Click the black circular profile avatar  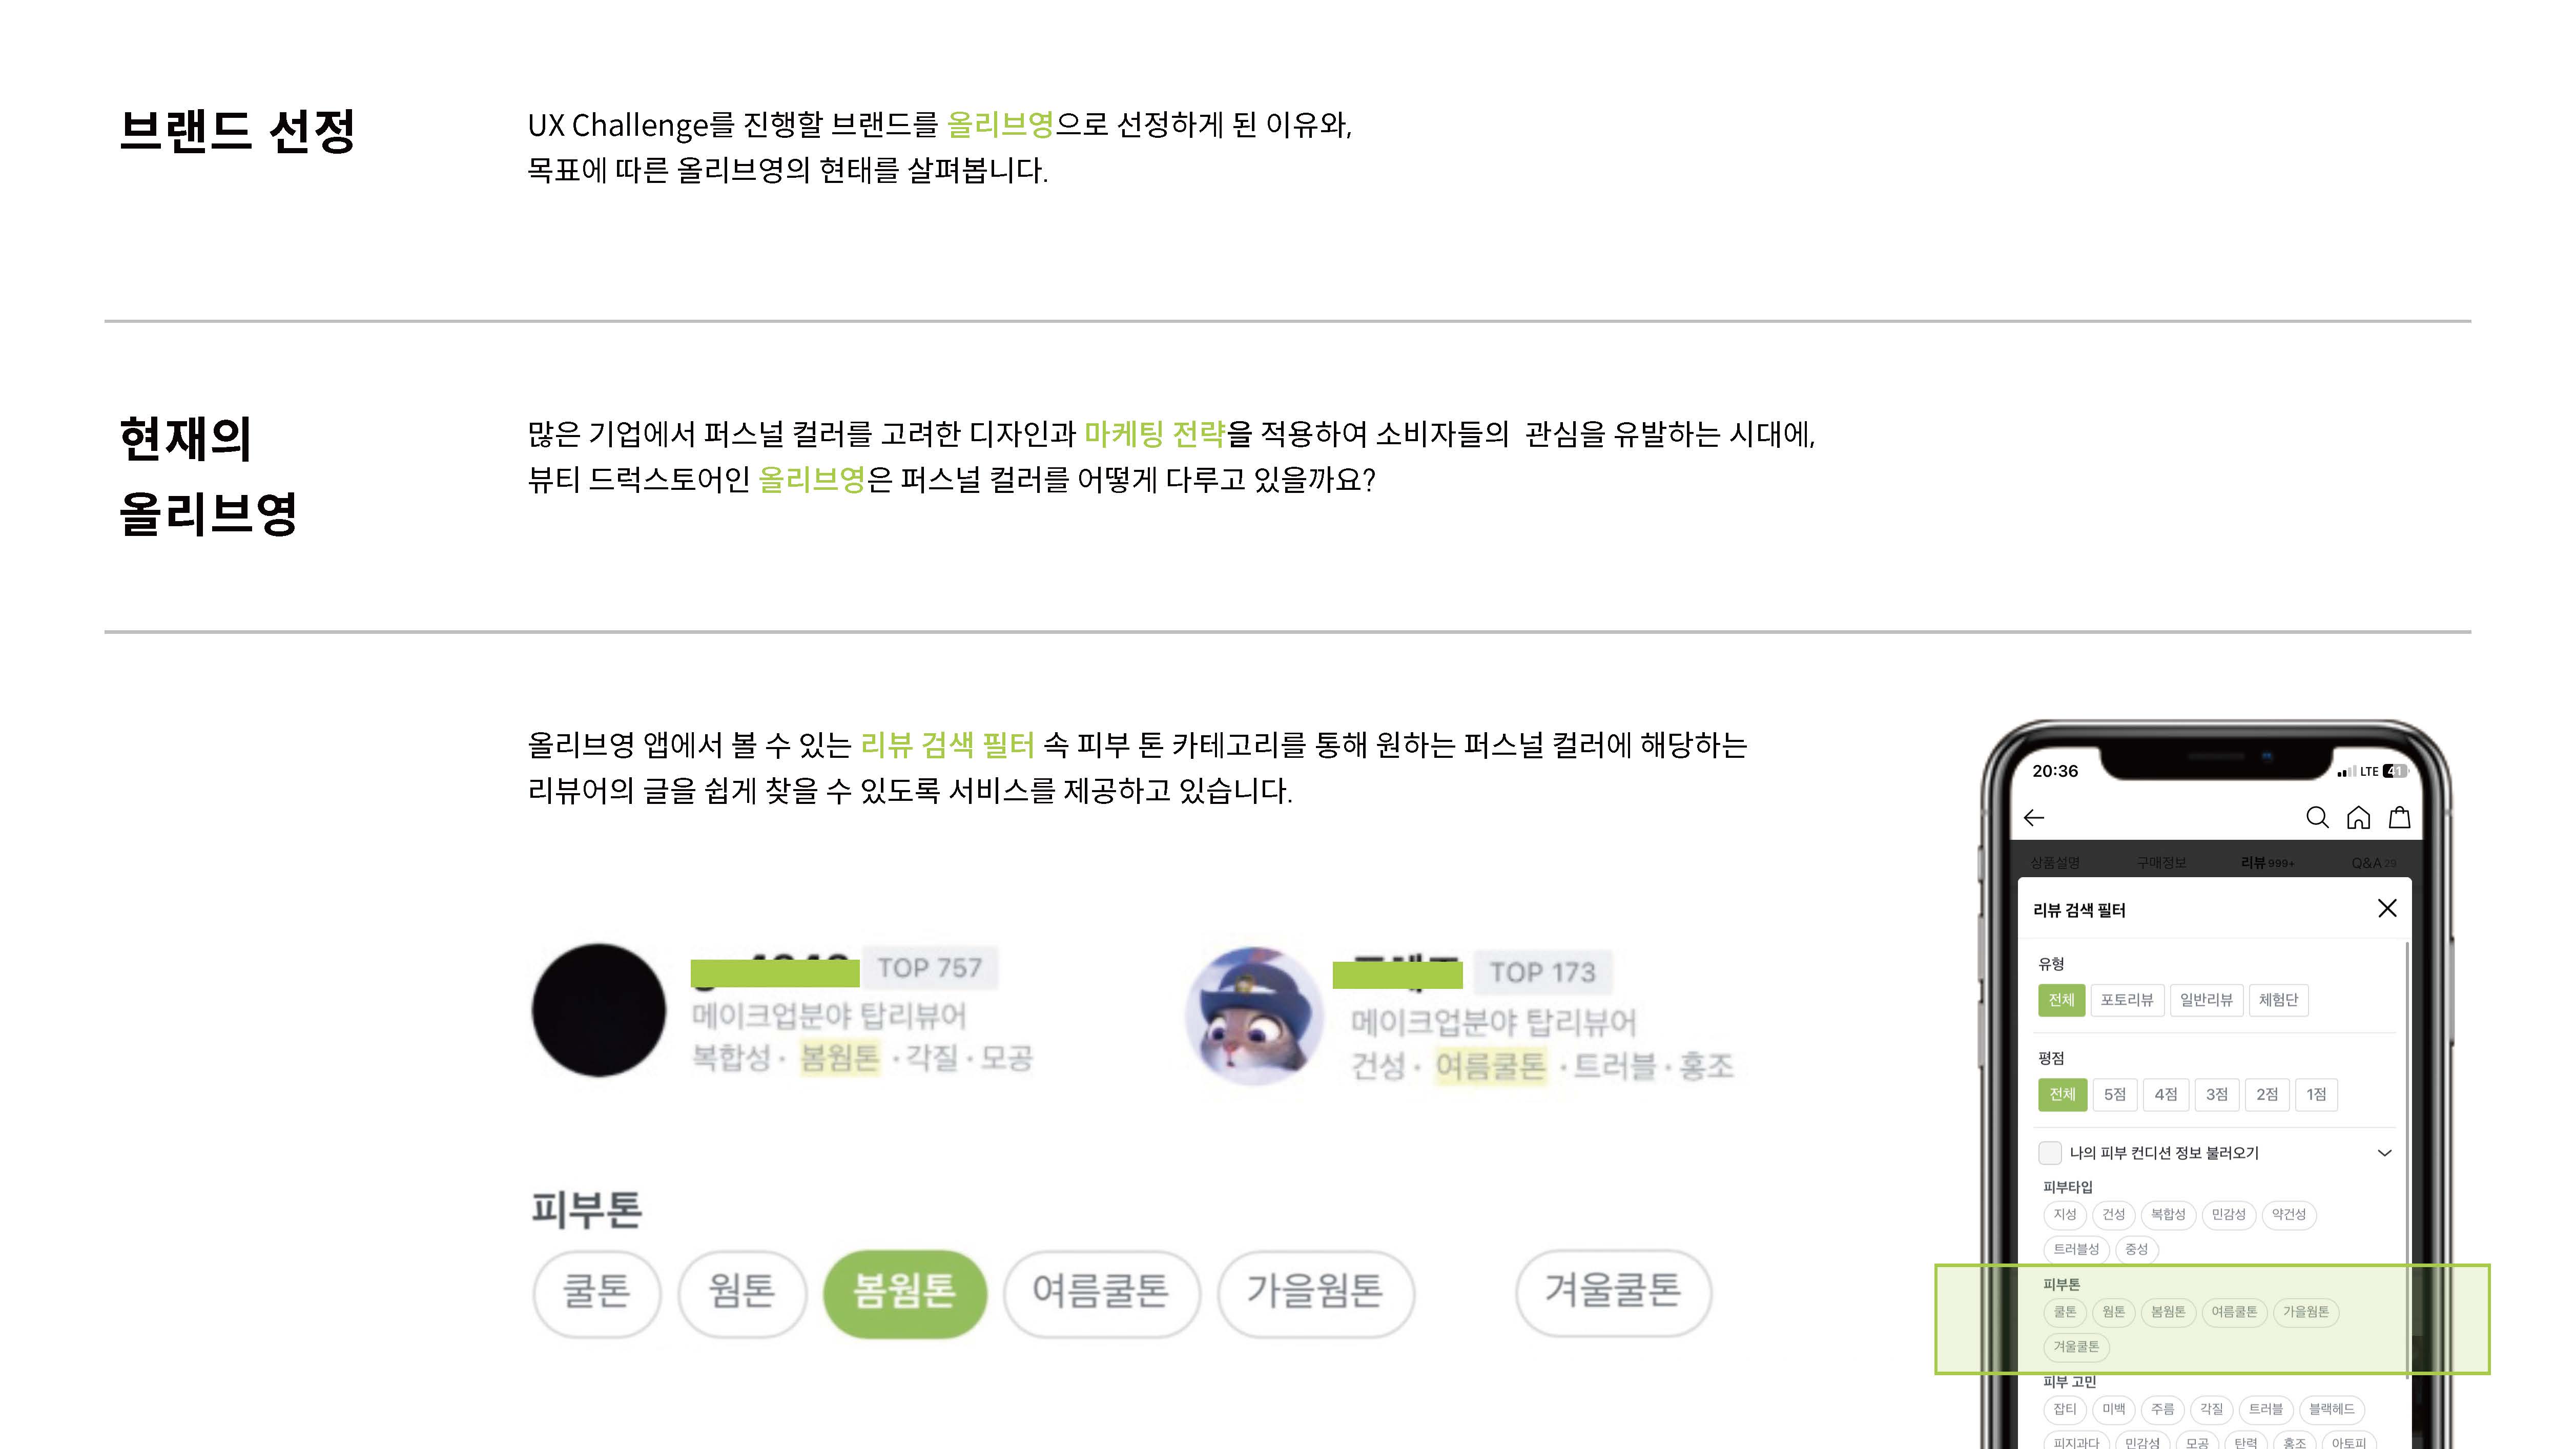599,1010
